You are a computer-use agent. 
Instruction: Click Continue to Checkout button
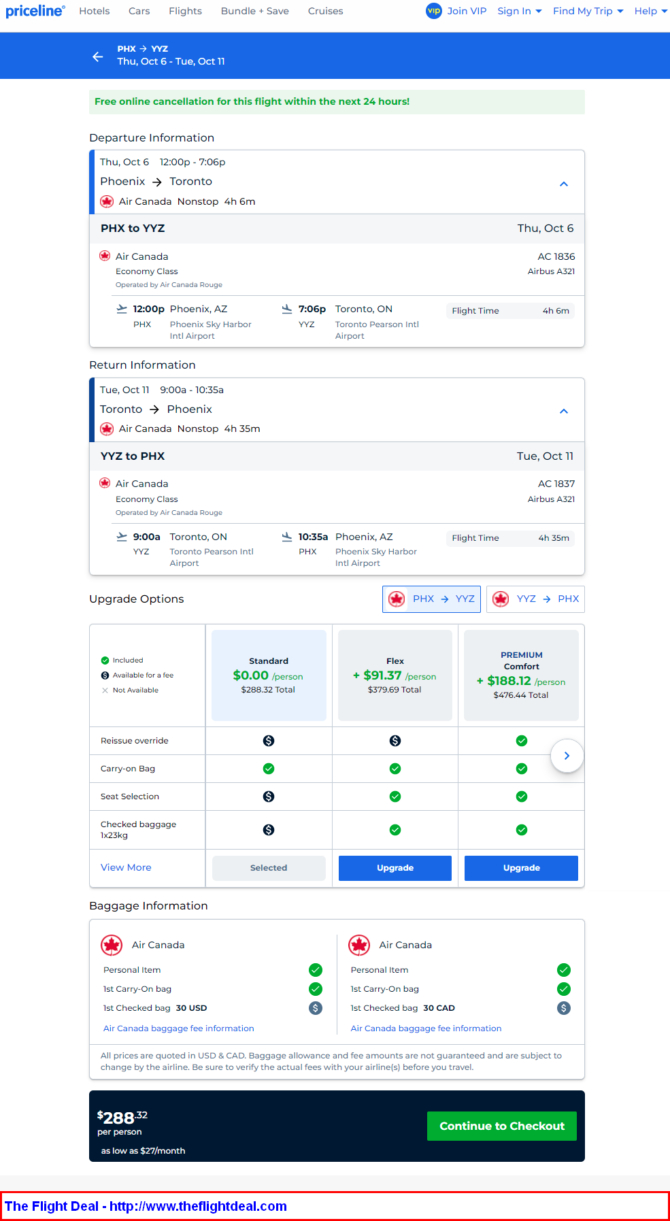[x=501, y=1126]
